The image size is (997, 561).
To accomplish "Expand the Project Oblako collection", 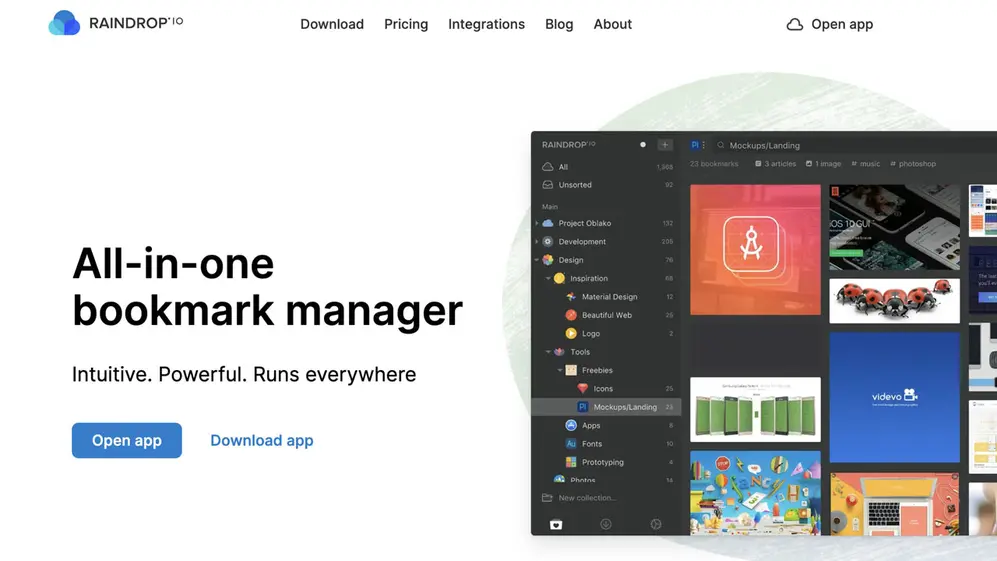I will pos(537,223).
